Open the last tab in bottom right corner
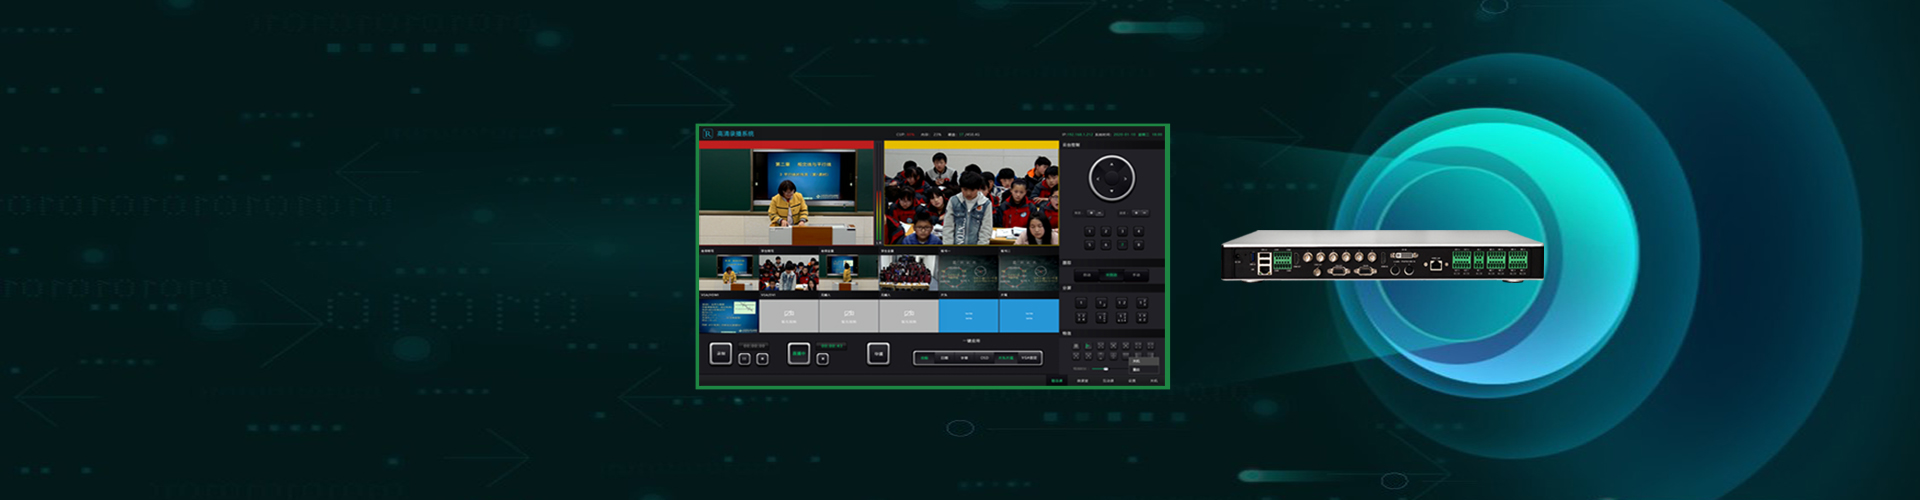 [x=1153, y=380]
